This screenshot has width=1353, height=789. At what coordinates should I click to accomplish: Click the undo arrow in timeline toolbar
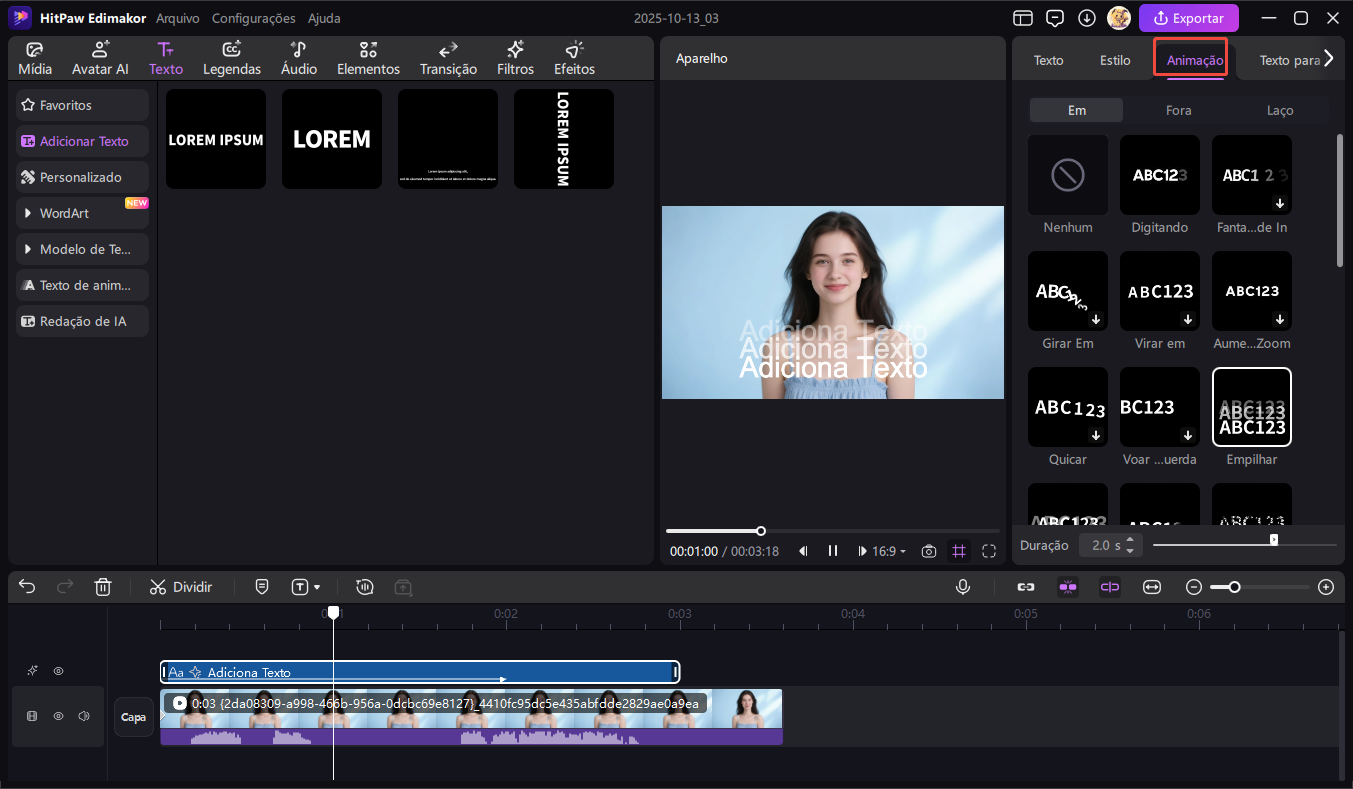coord(27,587)
